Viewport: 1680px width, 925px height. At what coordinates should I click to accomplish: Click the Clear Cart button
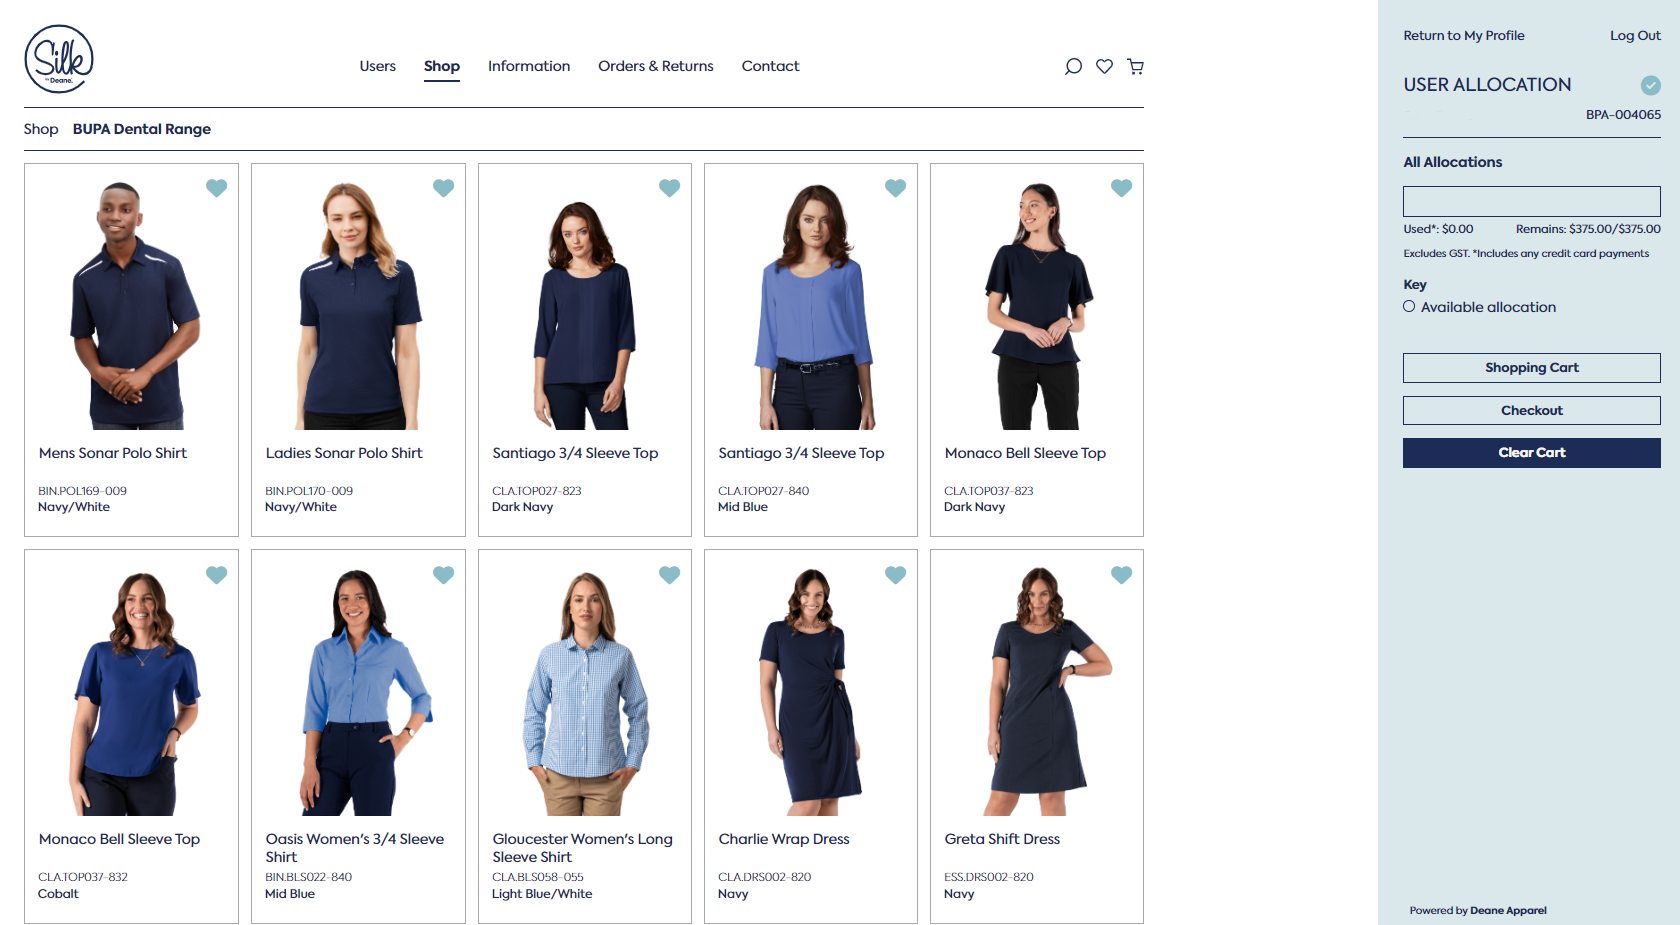pos(1531,452)
